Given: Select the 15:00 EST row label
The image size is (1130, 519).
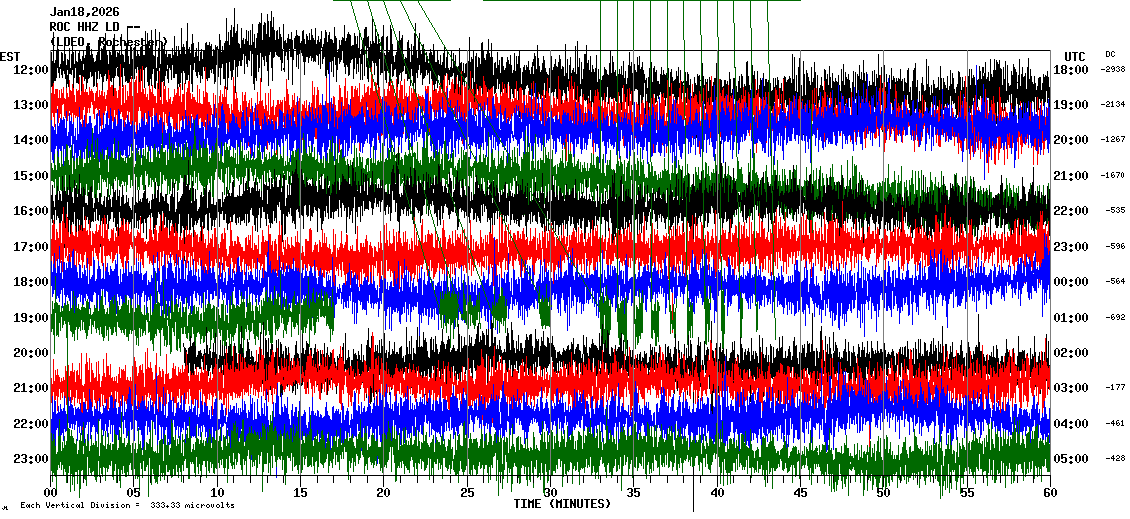Looking at the screenshot, I should tap(30, 176).
